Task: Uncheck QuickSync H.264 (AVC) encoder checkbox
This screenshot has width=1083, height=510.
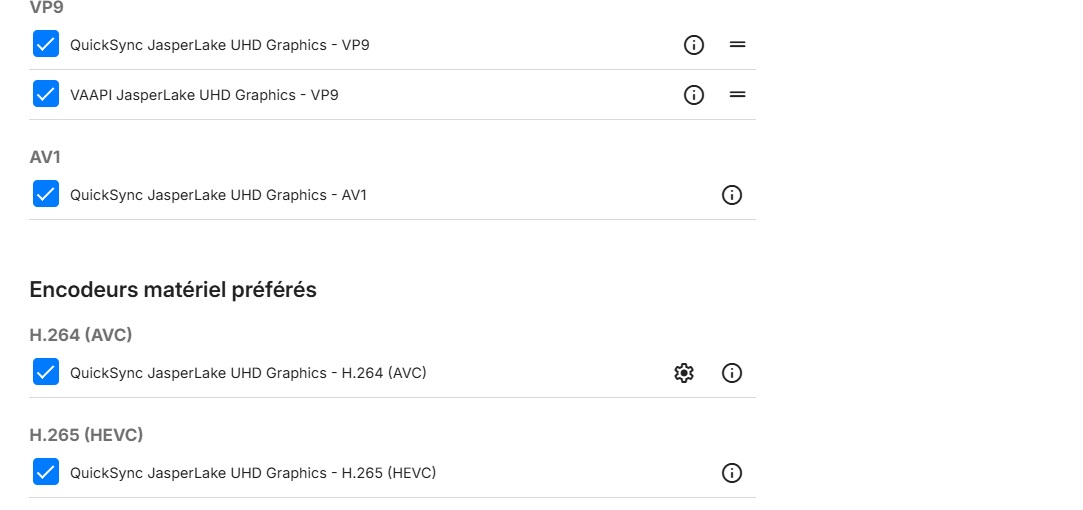Action: [46, 372]
